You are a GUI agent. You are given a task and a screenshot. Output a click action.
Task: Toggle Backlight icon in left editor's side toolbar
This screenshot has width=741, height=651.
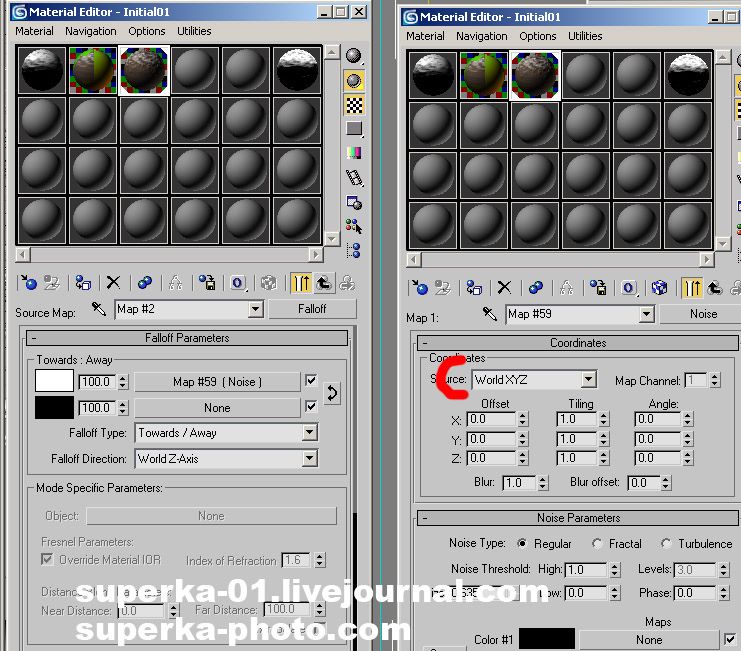click(354, 80)
